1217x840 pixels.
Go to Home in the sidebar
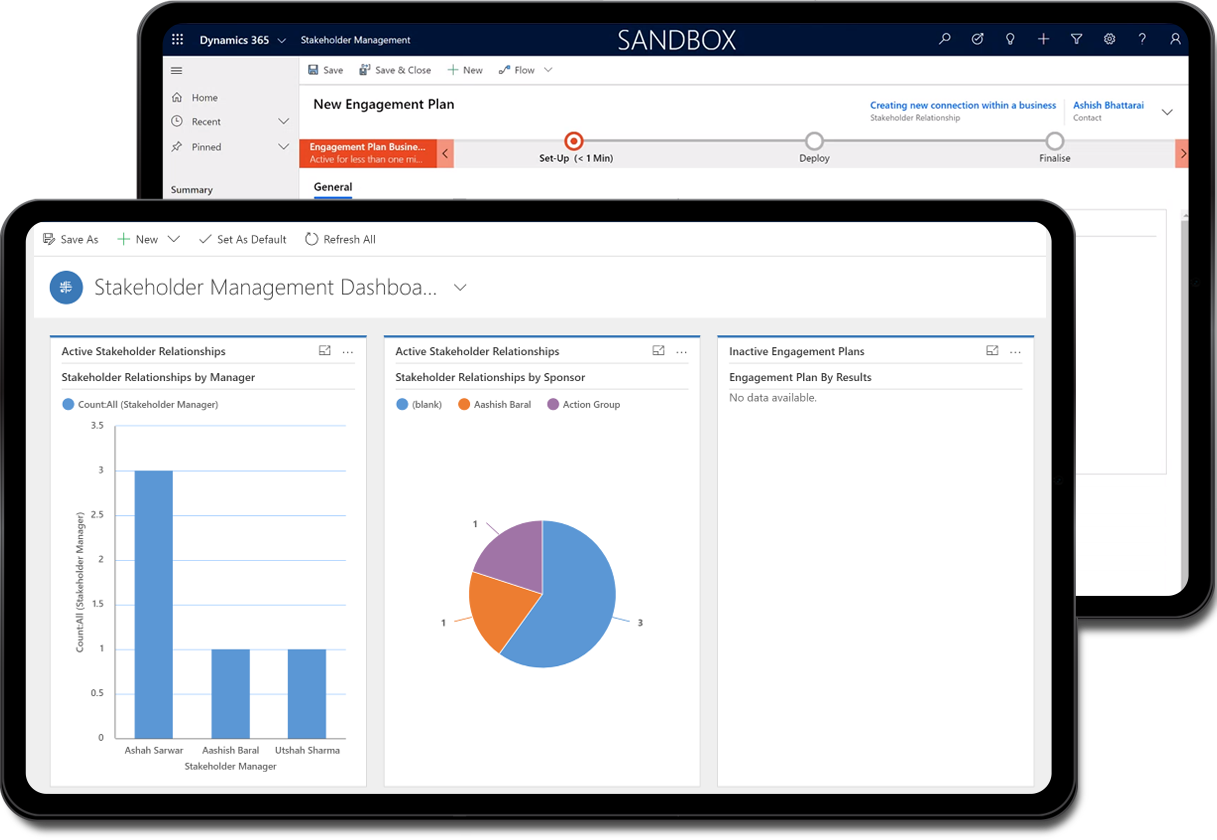[204, 98]
